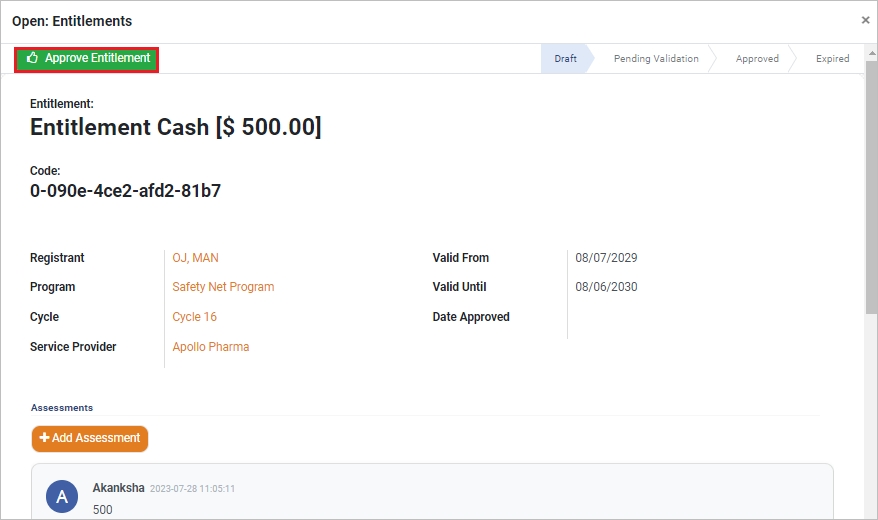Open the registrant link OJ, MAN
Screen dimensions: 878x520
pyautogui.click(x=195, y=257)
